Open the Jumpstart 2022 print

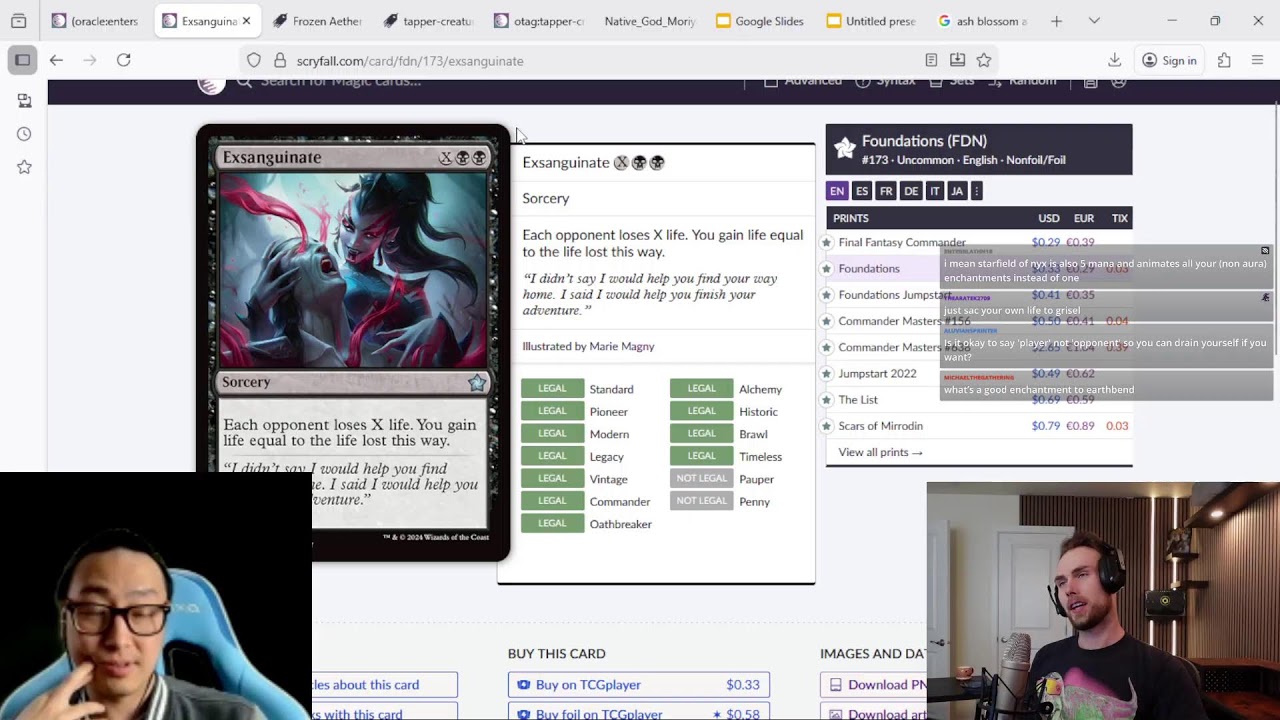(x=878, y=373)
